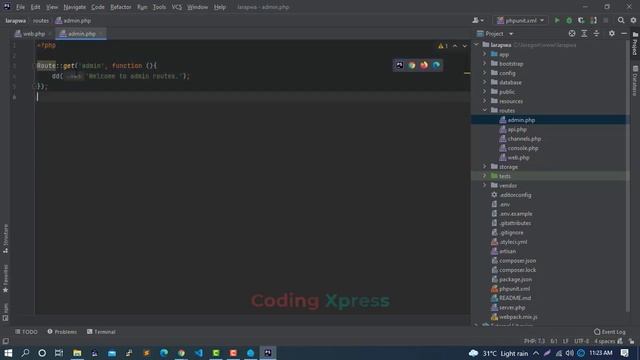Open file in Chrome browser icon
Viewport: 640px width, 360px height.
(412, 65)
